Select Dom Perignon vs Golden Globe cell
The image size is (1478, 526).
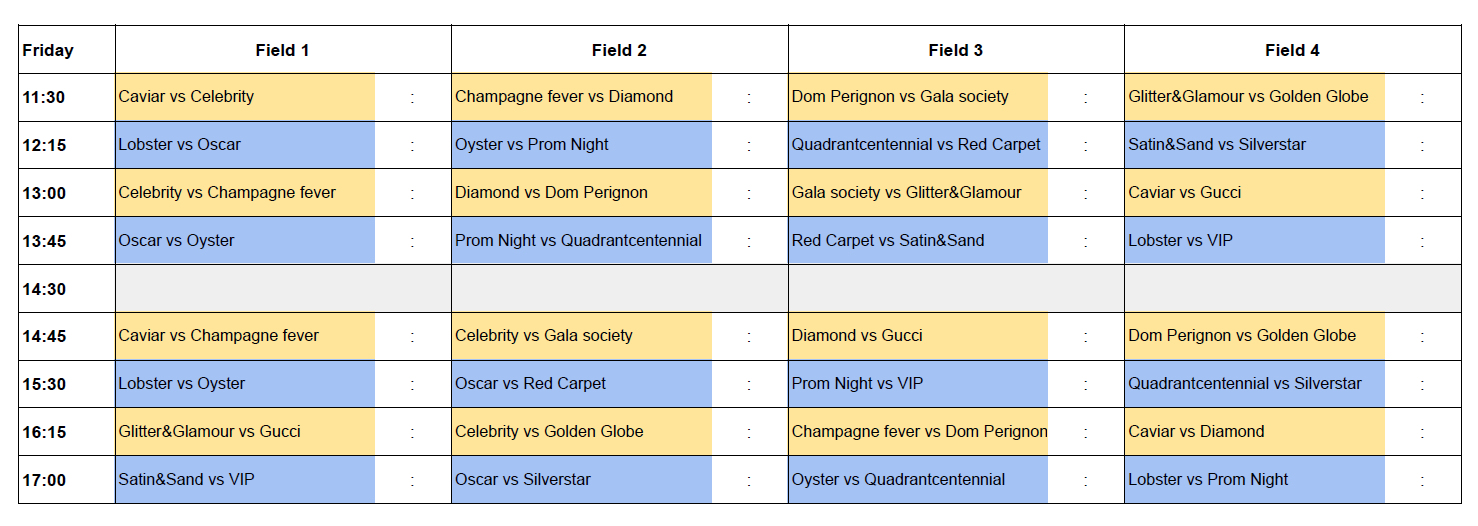click(x=1254, y=336)
